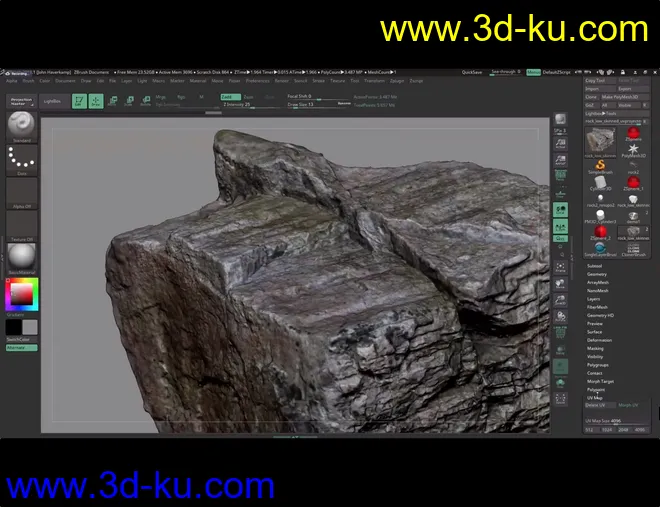Viewport: 660px width, 507px height.
Task: Expand the Subtool palette section
Action: (x=594, y=266)
